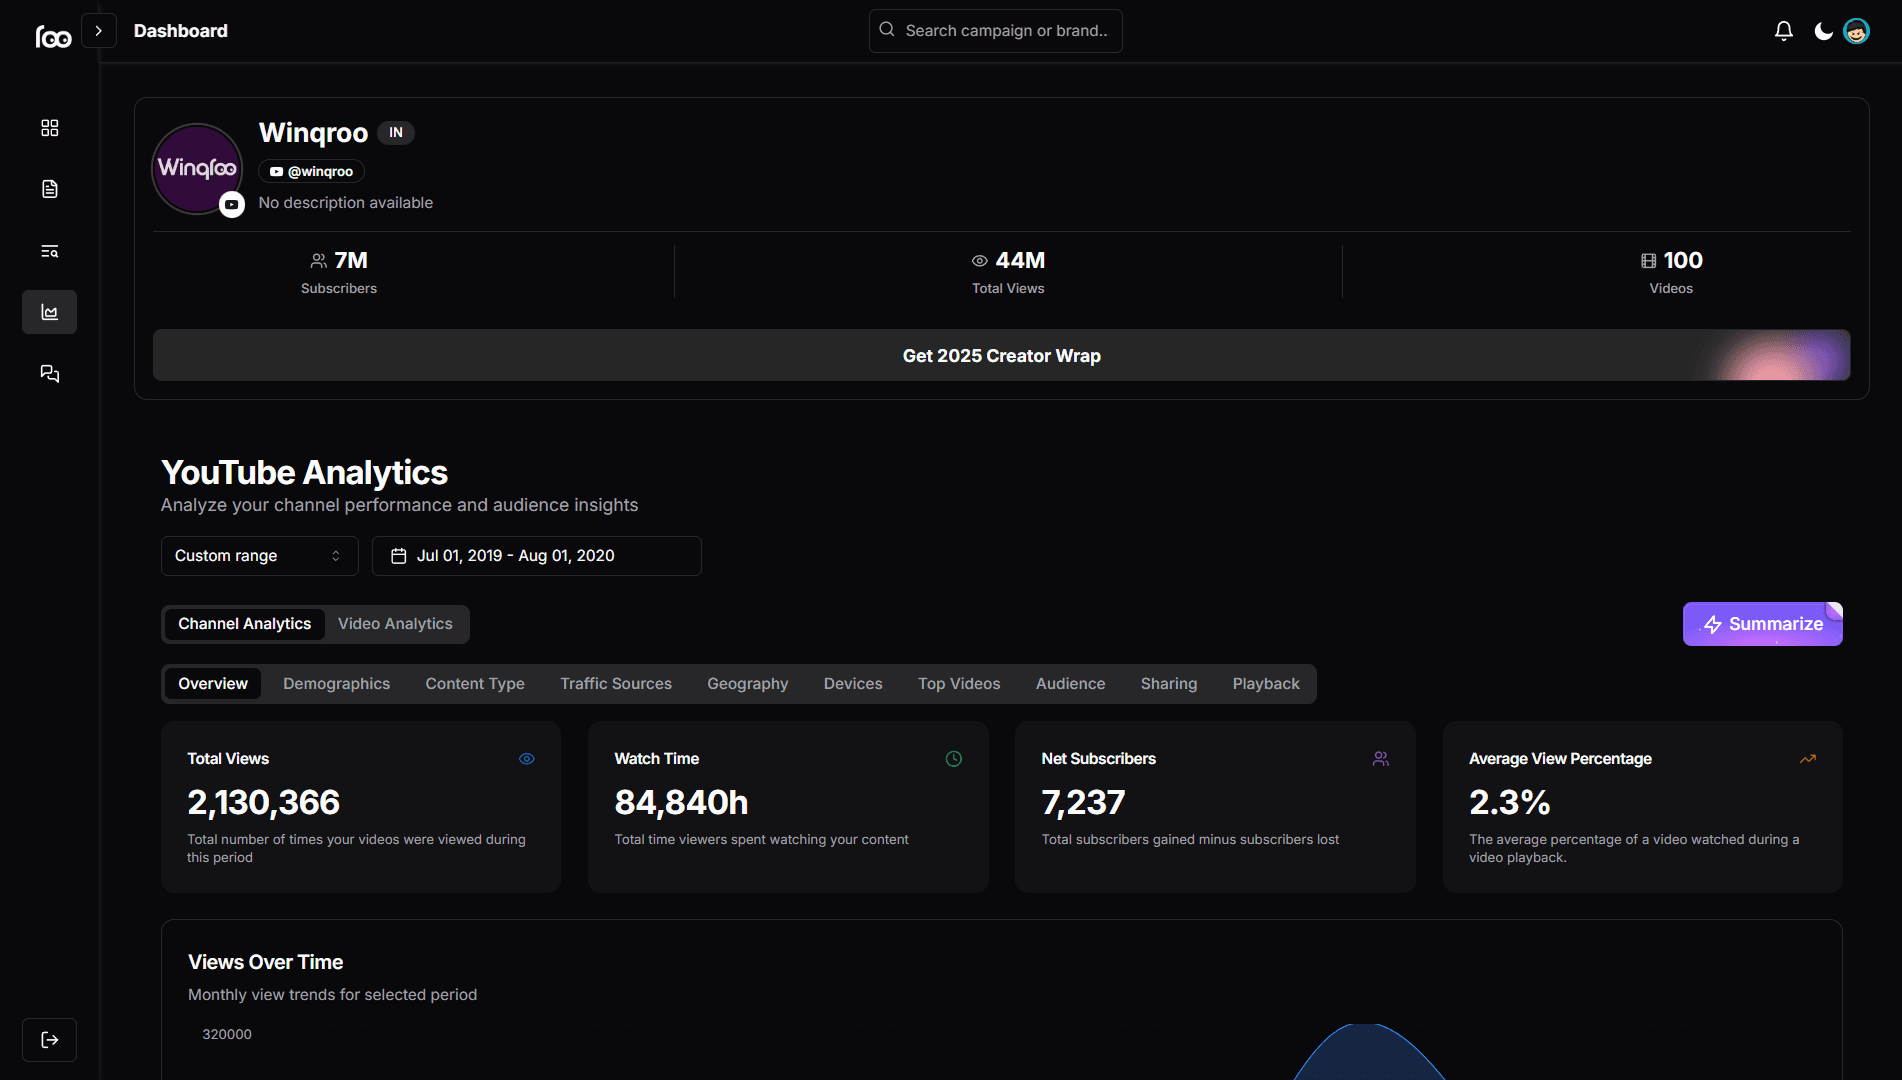Viewport: 1902px width, 1080px height.
Task: Switch to Video Analytics mode
Action: click(x=394, y=623)
